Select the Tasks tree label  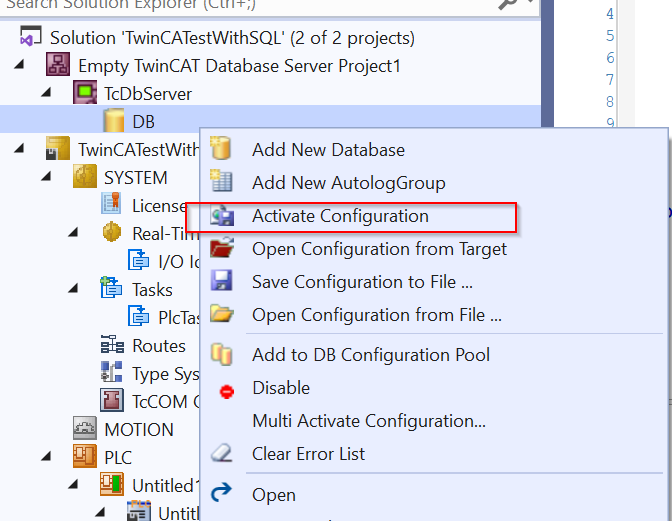tap(152, 290)
